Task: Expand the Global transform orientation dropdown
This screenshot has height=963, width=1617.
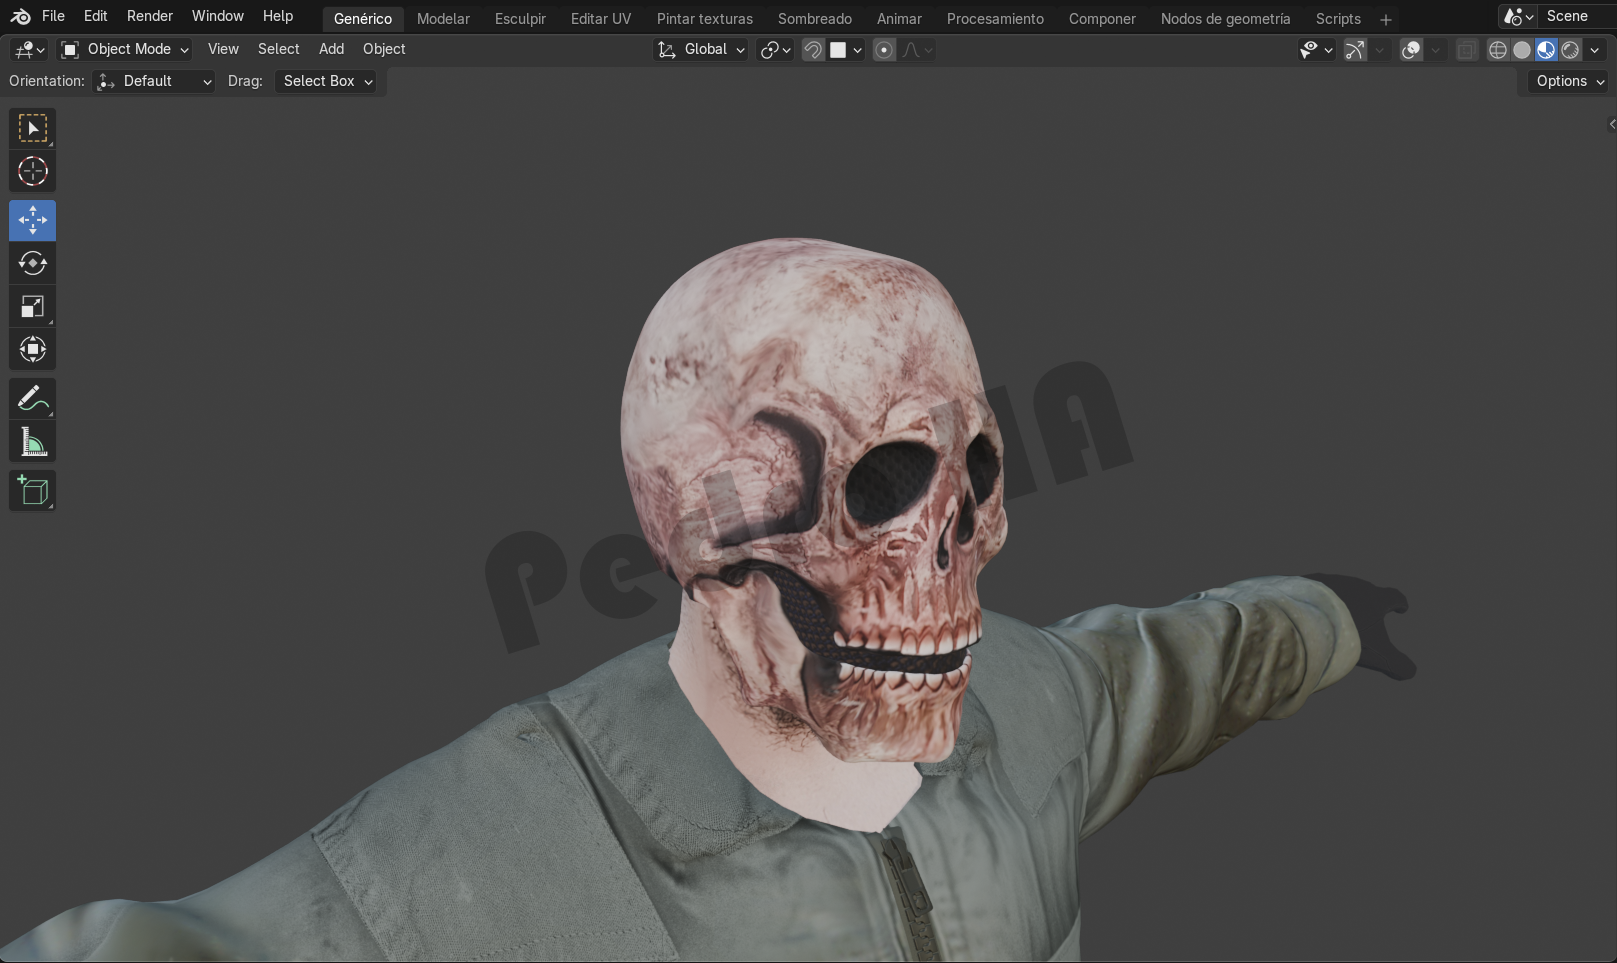Action: point(701,49)
